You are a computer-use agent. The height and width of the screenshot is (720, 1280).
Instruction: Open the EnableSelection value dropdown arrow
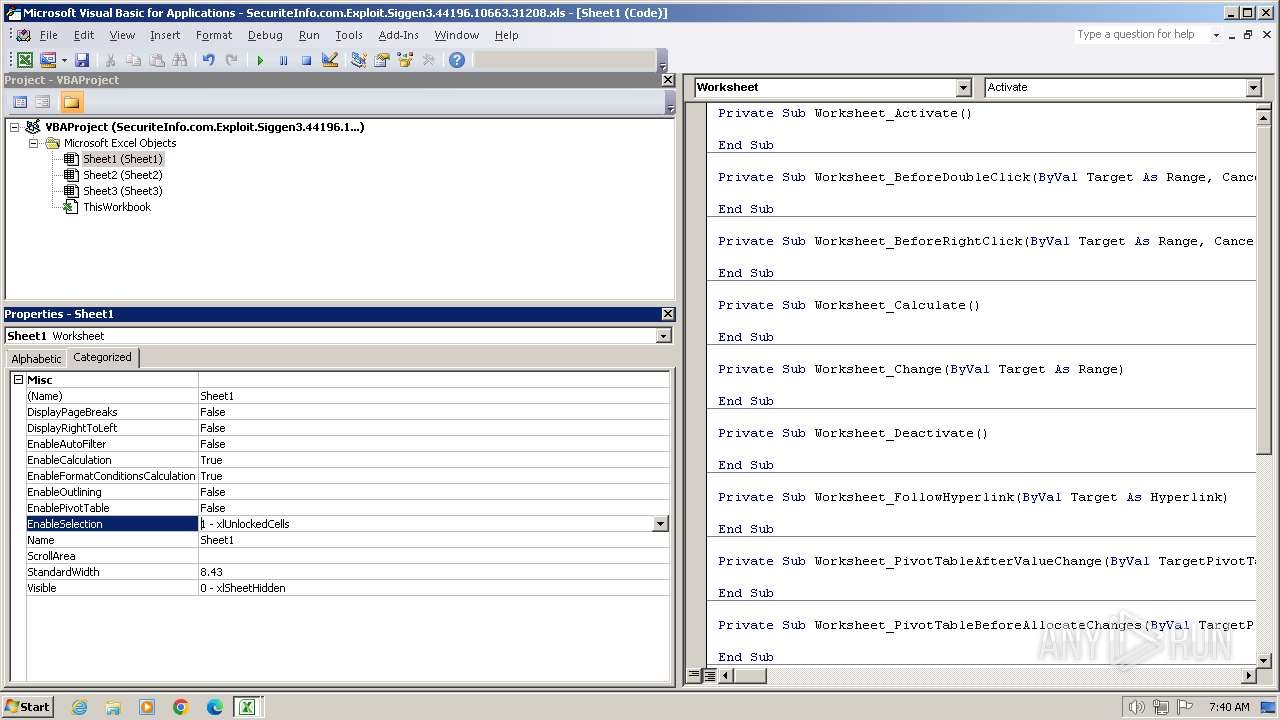click(x=660, y=524)
